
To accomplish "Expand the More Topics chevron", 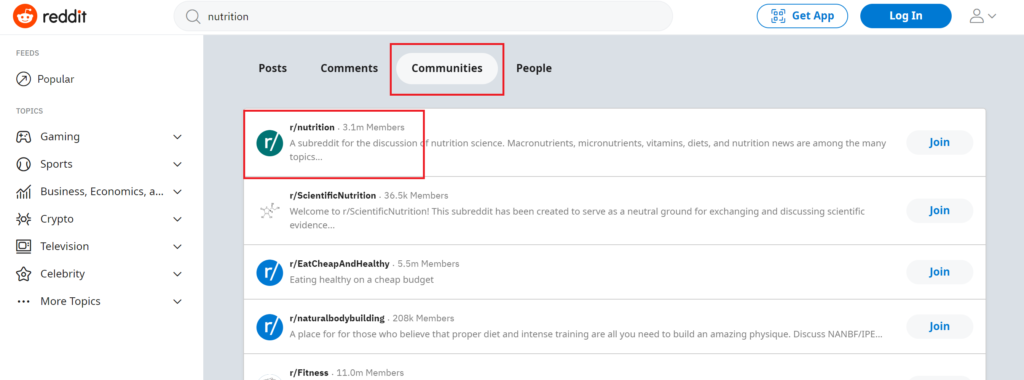I will 177,301.
